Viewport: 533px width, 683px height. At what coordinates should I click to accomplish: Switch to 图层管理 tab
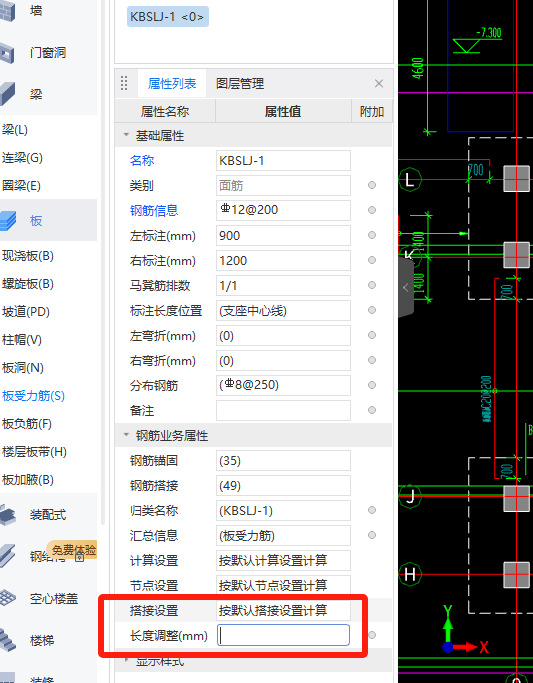(x=240, y=83)
